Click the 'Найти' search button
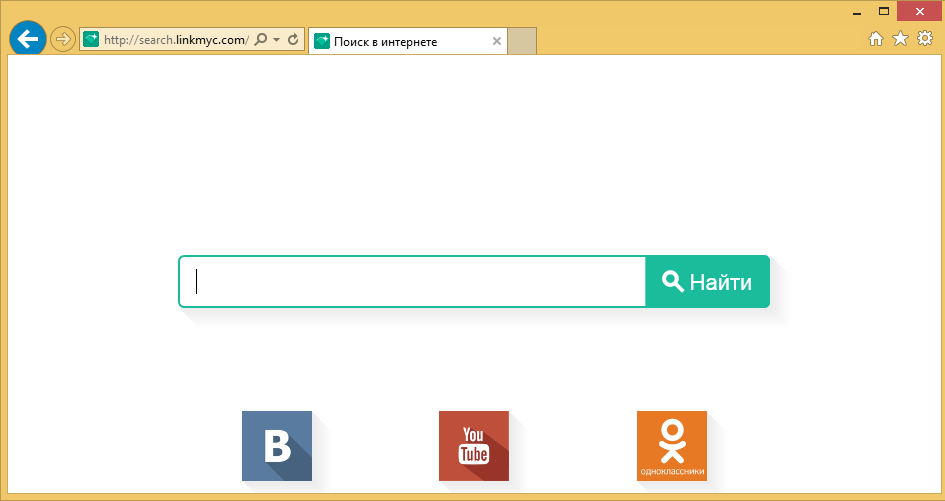The width and height of the screenshot is (945, 501). click(708, 282)
